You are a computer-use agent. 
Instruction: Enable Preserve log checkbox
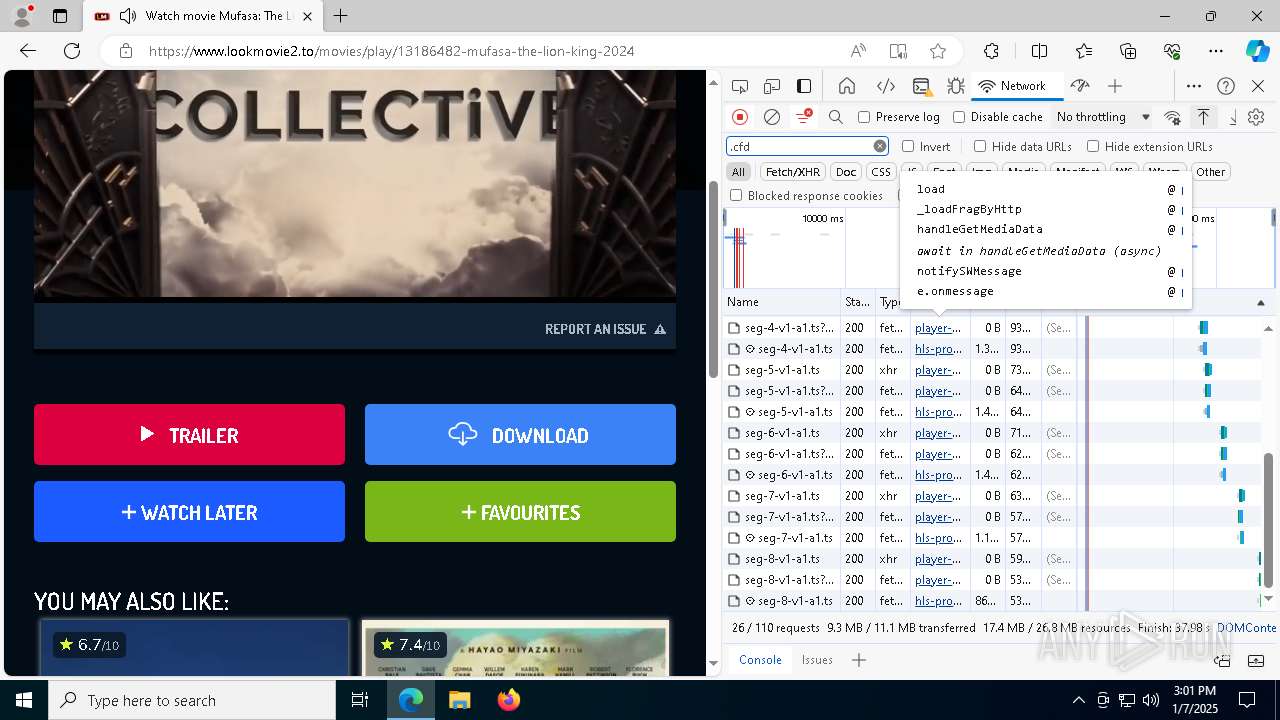[x=864, y=117]
